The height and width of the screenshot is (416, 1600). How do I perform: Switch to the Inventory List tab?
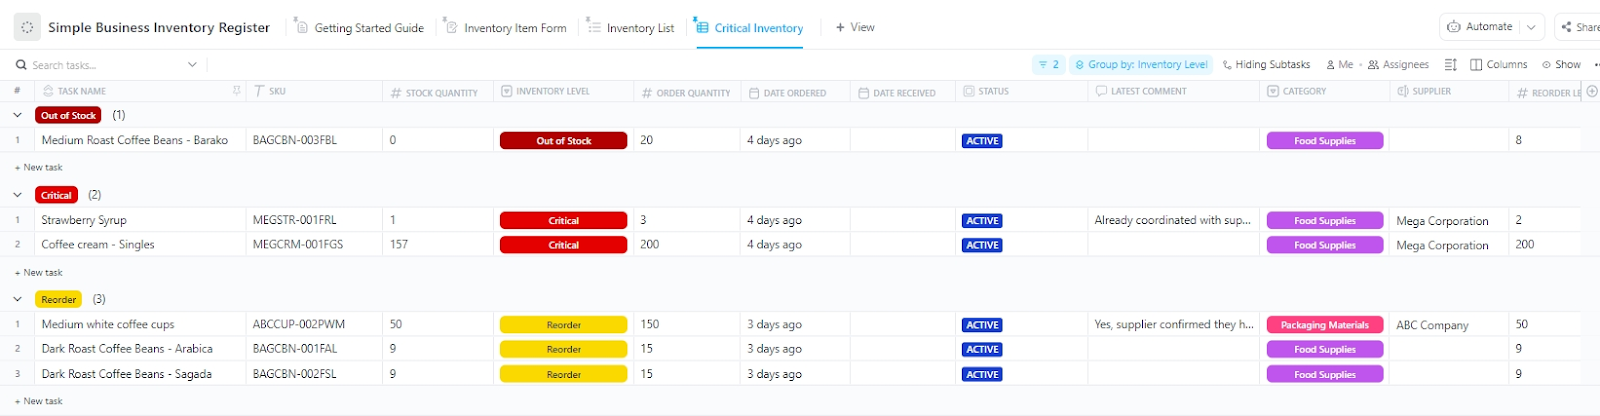(630, 28)
